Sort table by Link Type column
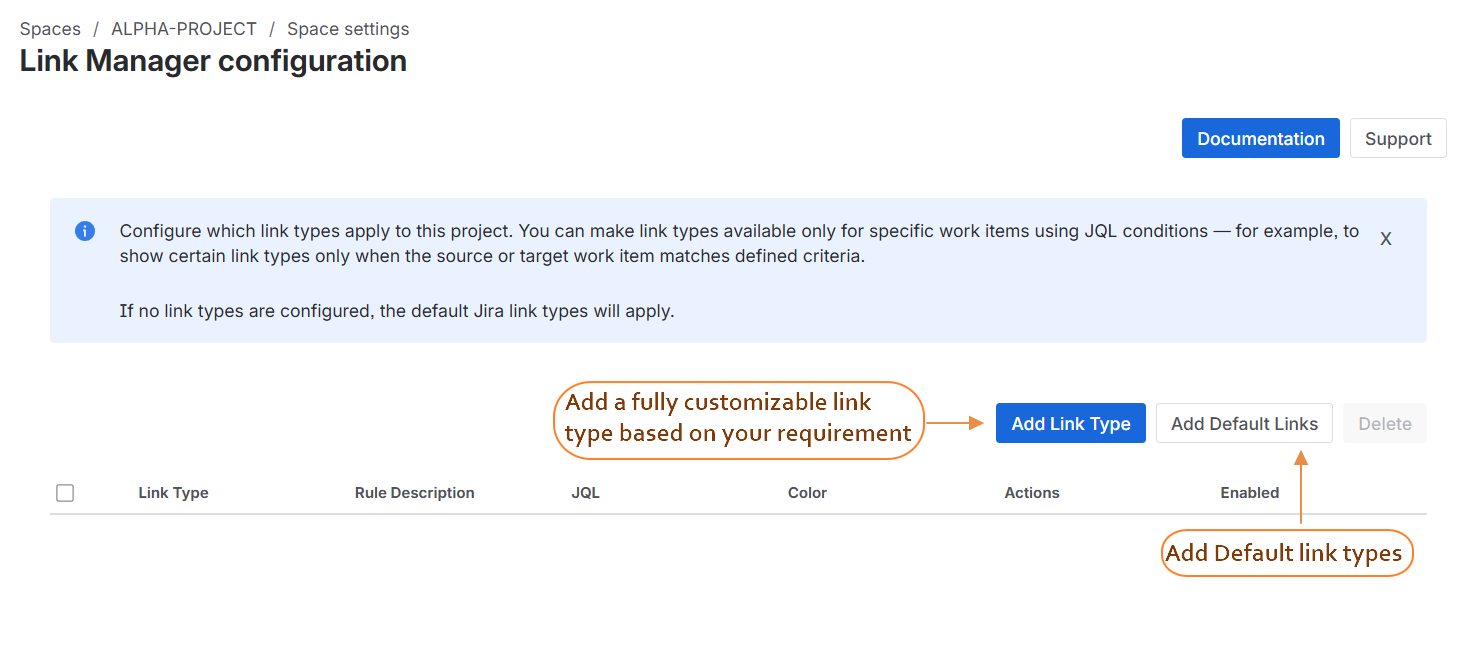Viewport: 1473px width, 668px height. [x=173, y=492]
